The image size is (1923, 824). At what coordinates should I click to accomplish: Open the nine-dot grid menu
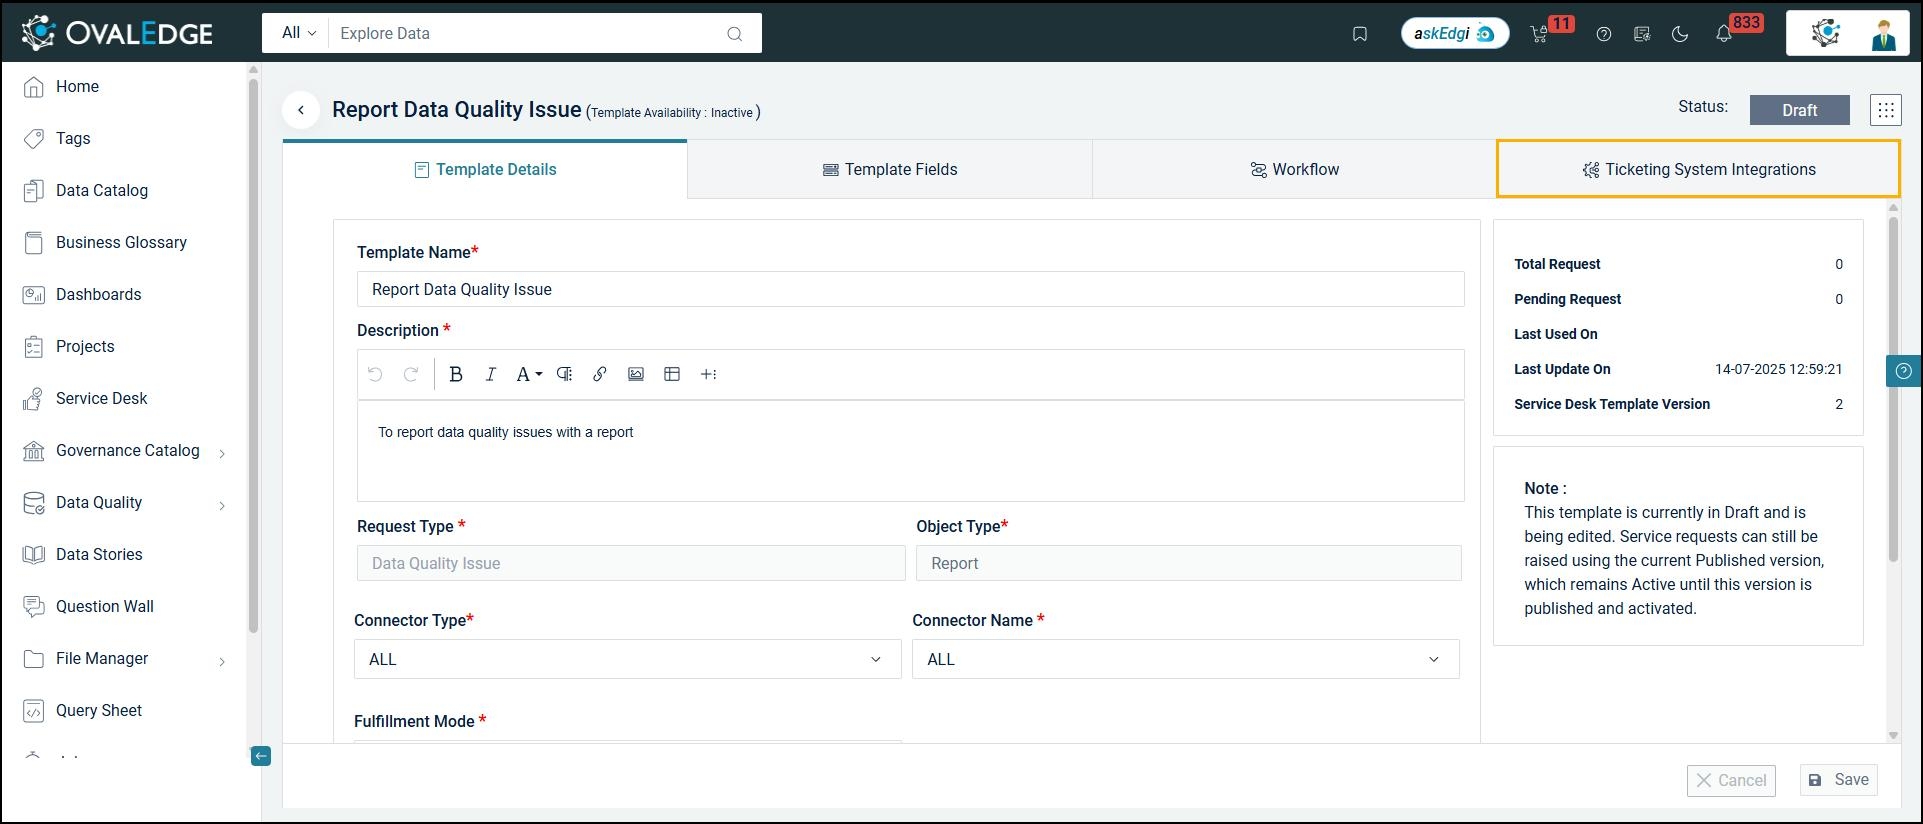1885,110
